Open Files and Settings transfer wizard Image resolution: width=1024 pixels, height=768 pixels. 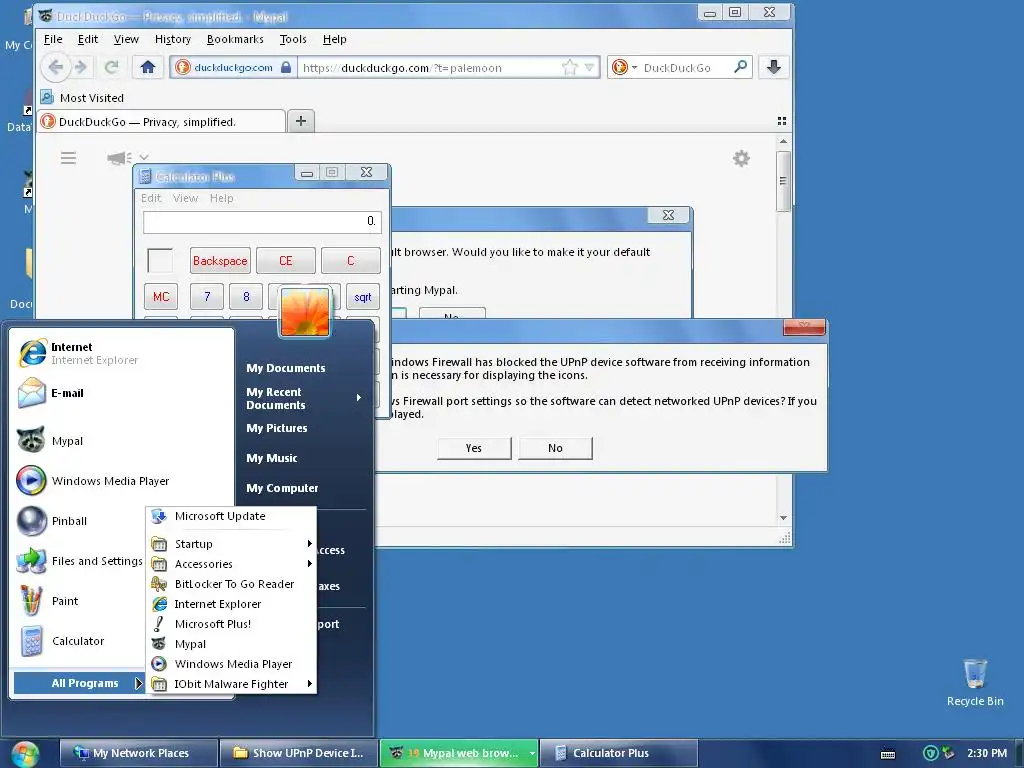[80, 561]
